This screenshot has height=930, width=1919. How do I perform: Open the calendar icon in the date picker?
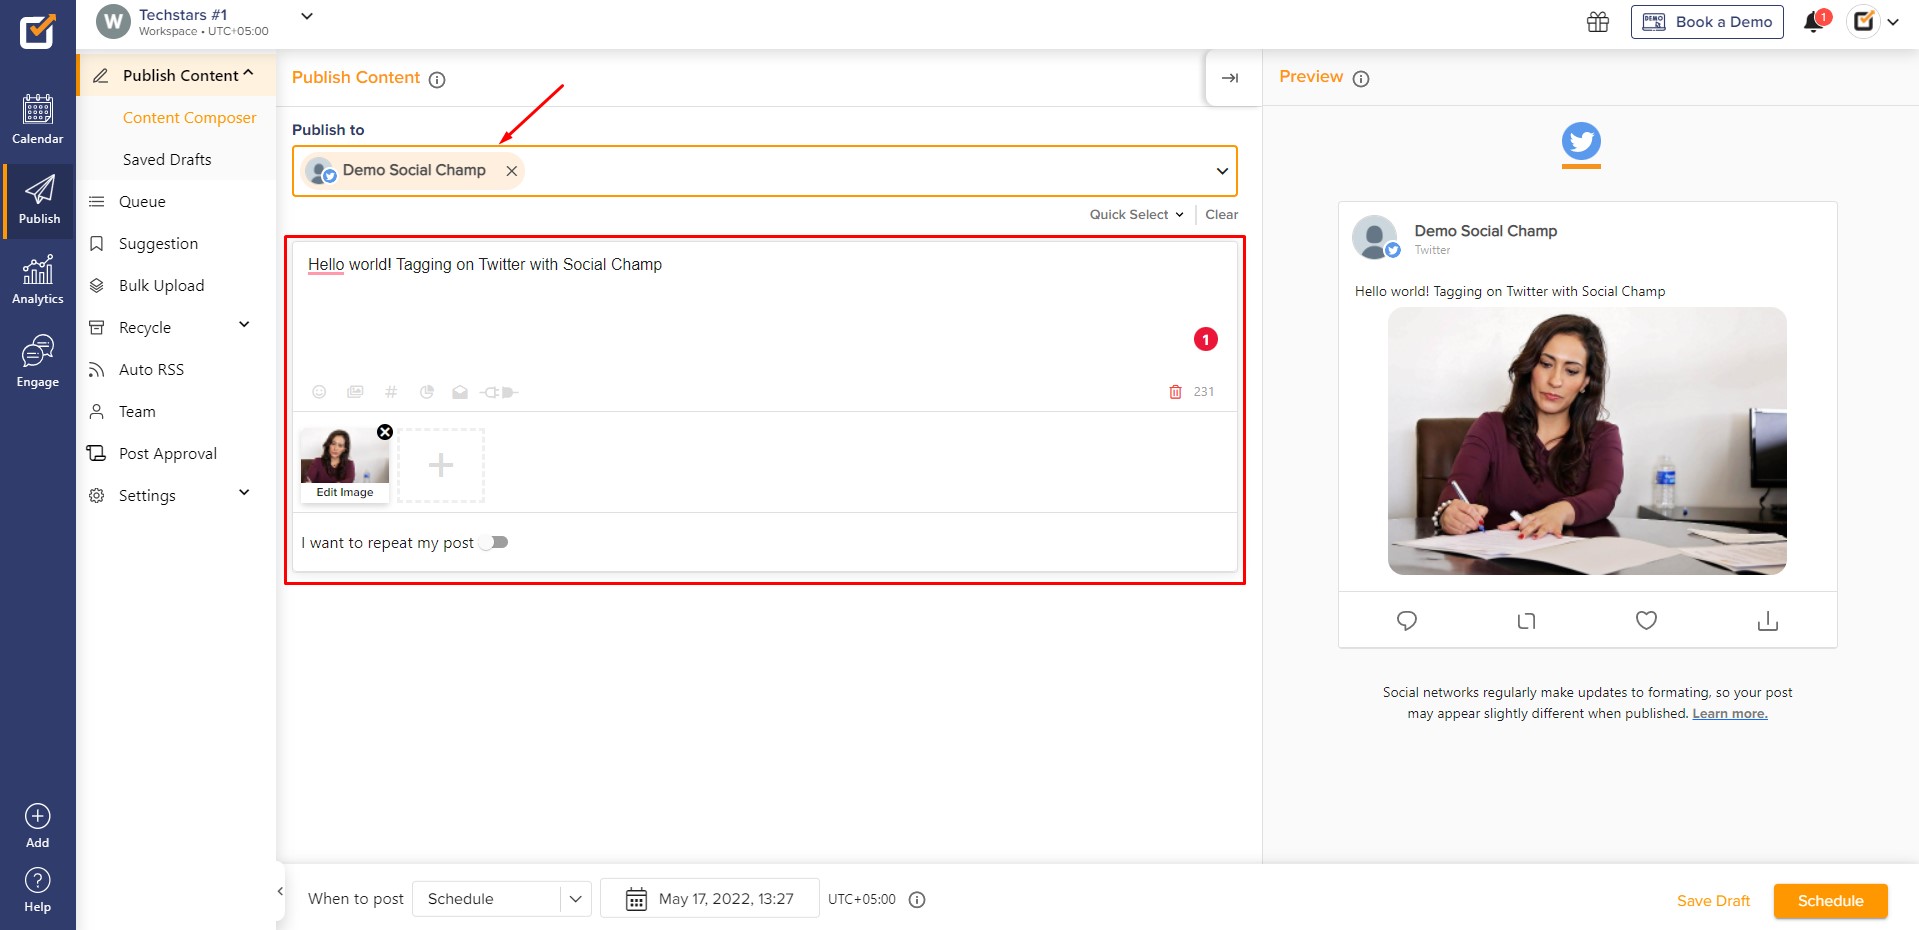636,899
